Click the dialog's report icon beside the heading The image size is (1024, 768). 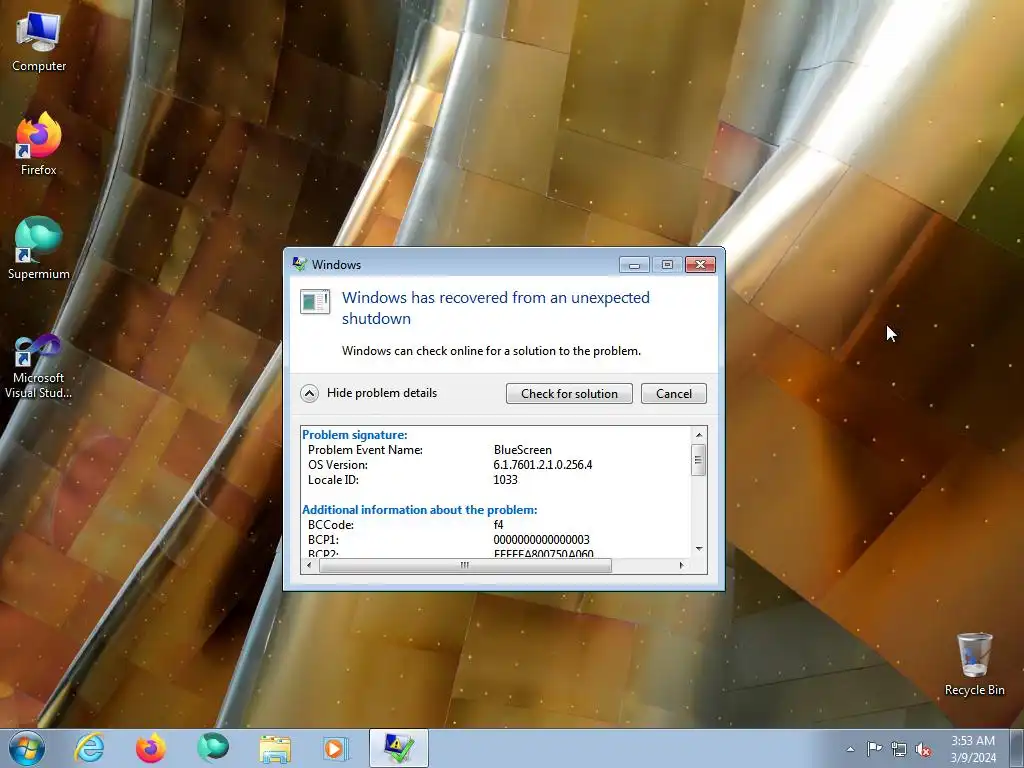315,301
